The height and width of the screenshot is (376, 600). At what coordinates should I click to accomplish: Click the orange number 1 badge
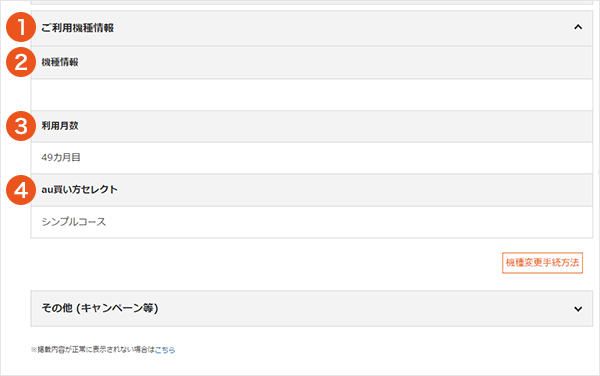tap(21, 27)
